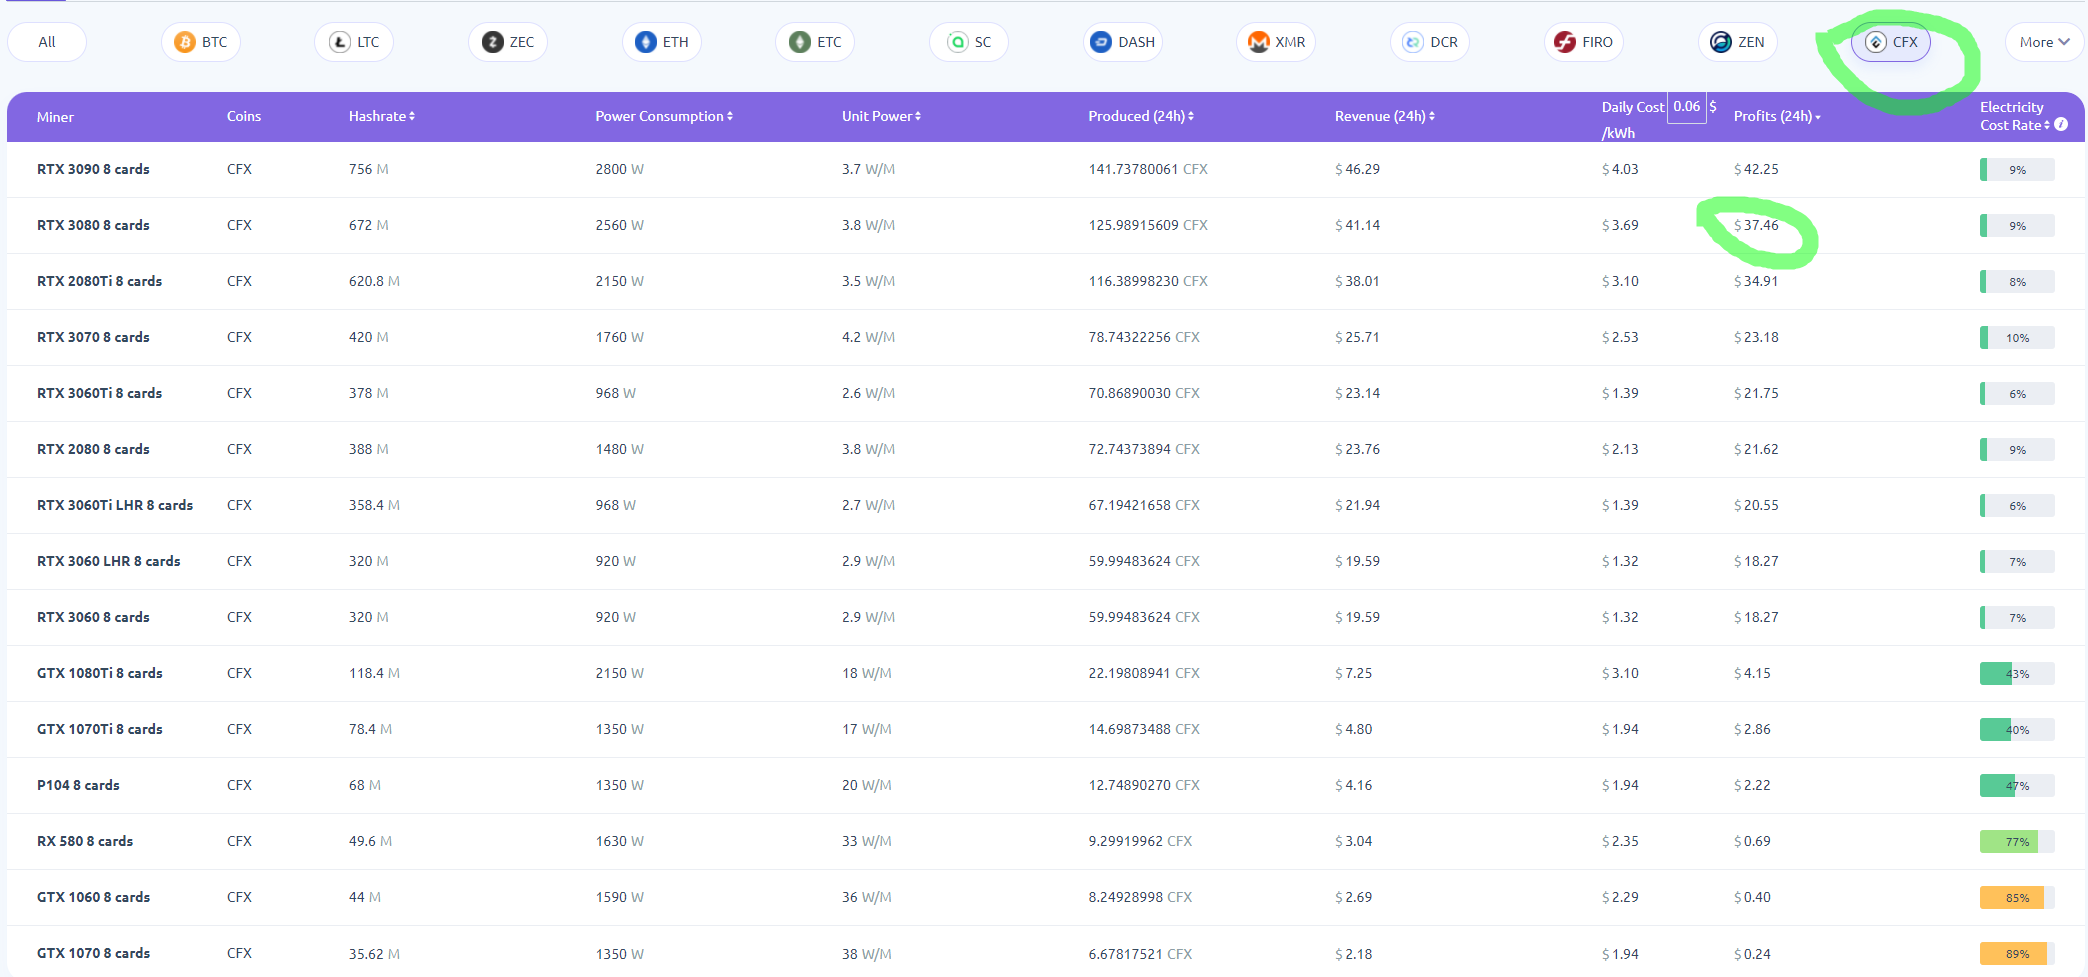Click the 77% cost bar for RX 580
Viewport: 2088px width, 977px height.
point(2017,841)
